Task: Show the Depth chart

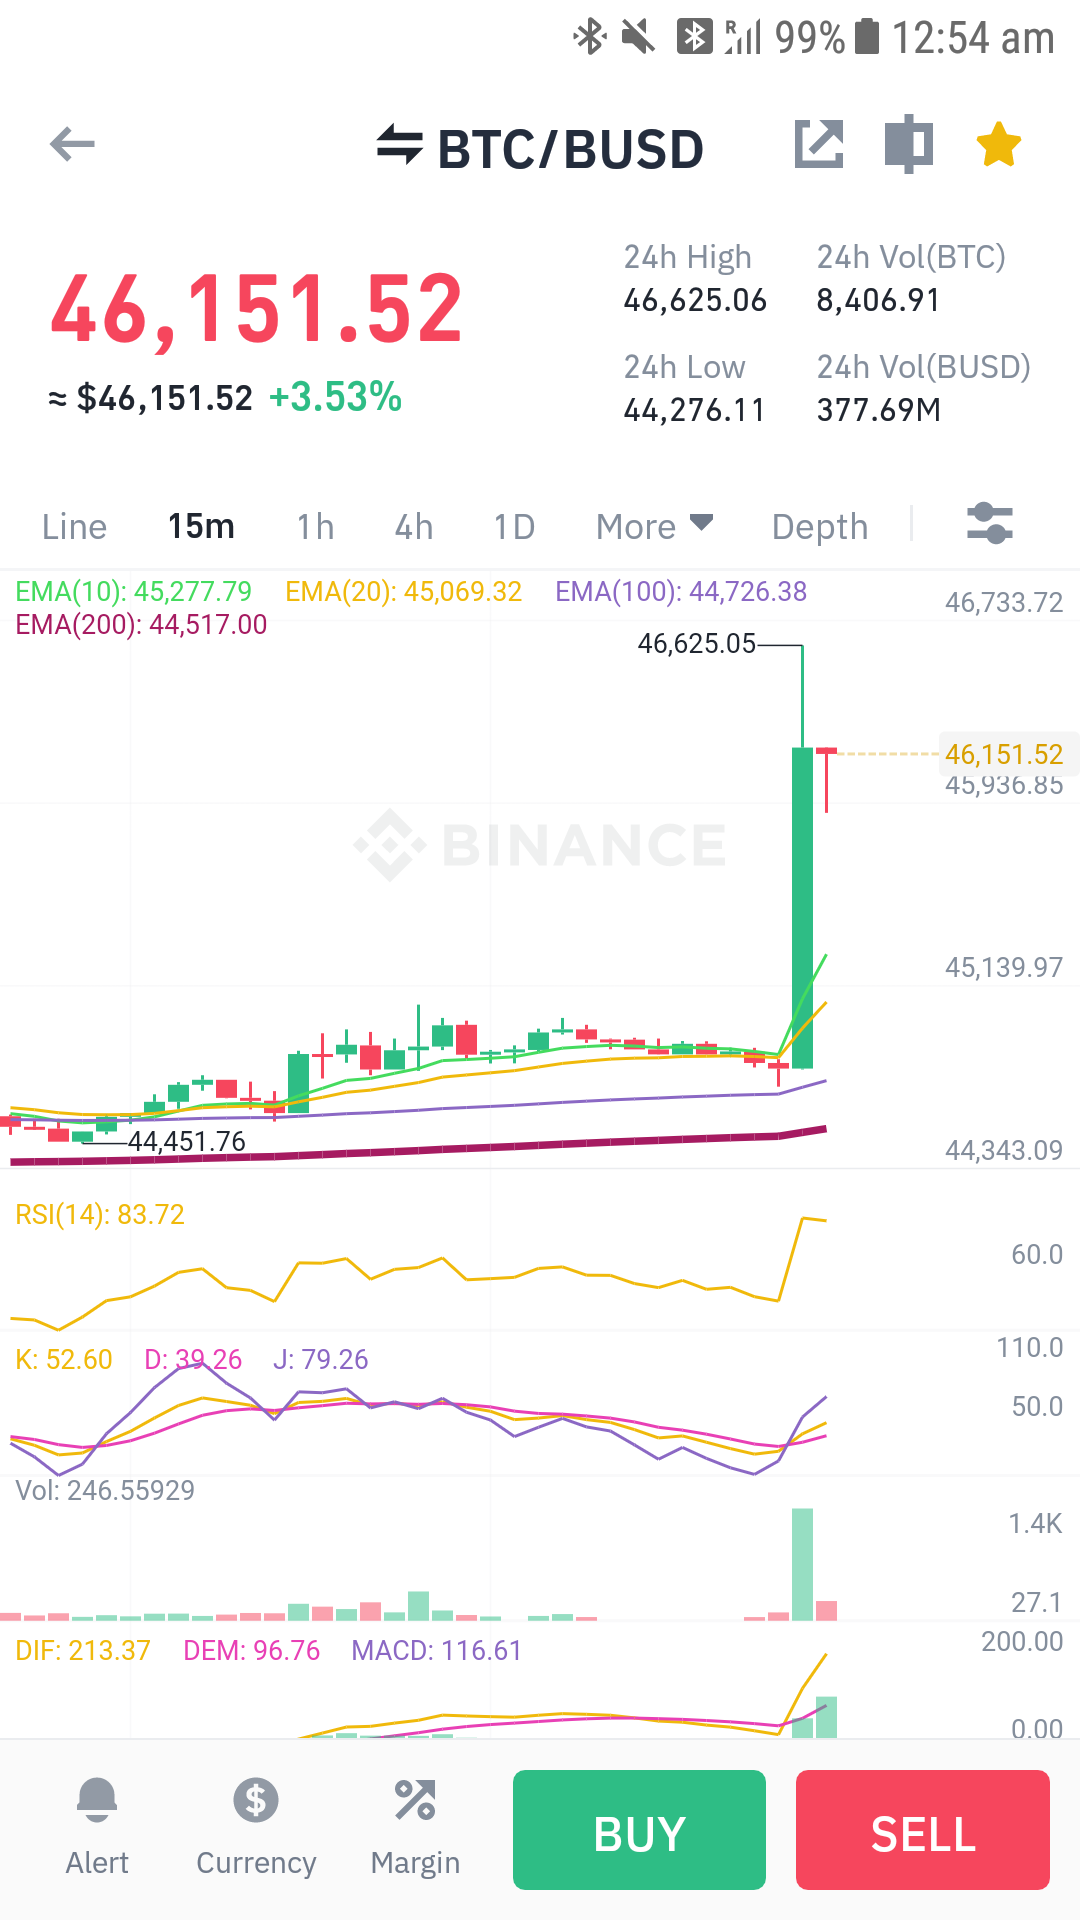Action: [820, 527]
